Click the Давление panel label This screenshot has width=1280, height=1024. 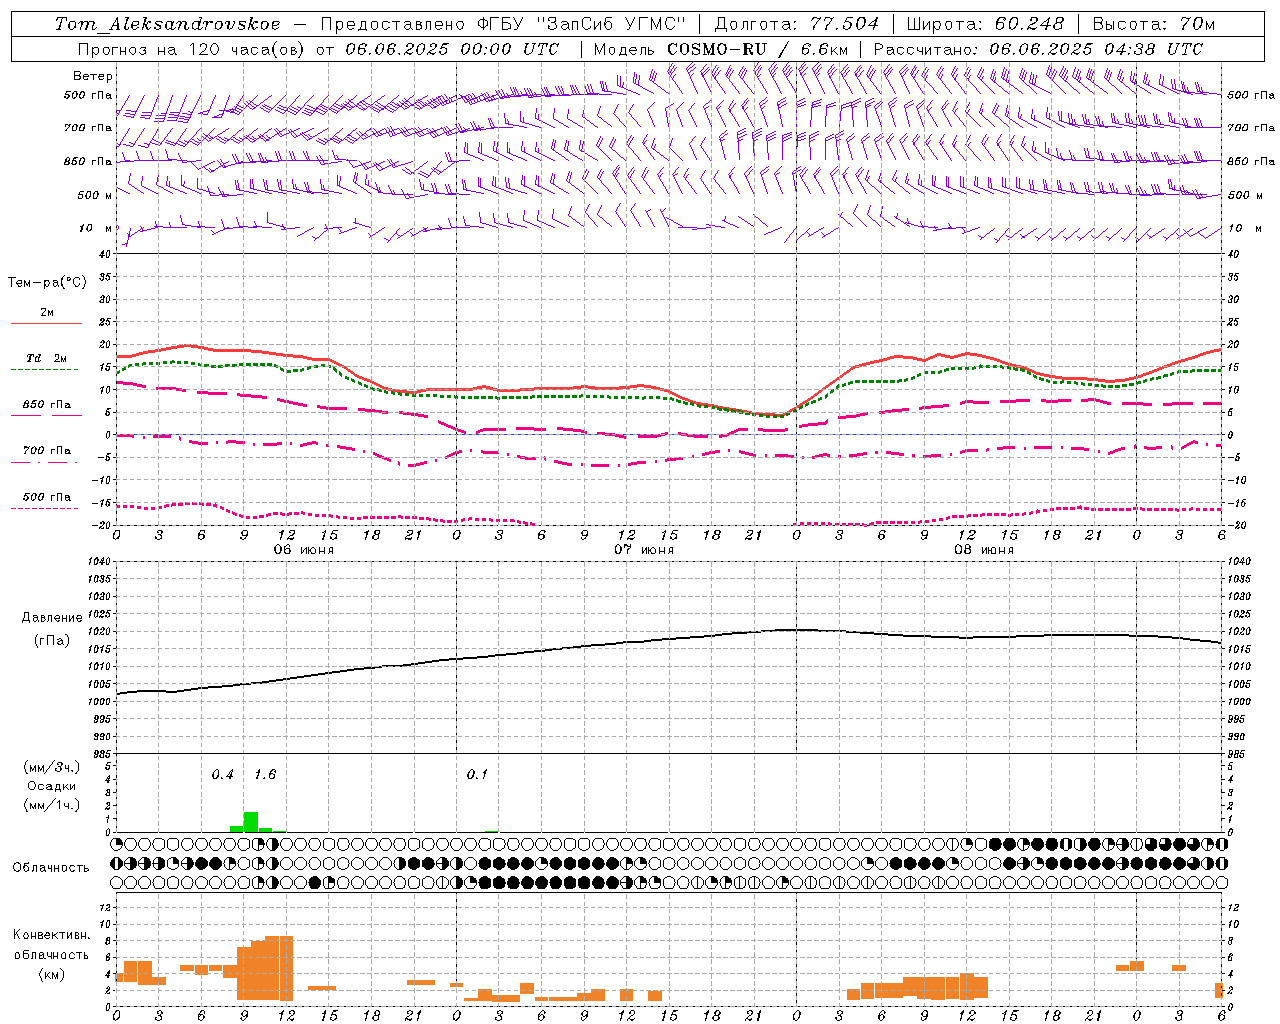click(x=52, y=618)
